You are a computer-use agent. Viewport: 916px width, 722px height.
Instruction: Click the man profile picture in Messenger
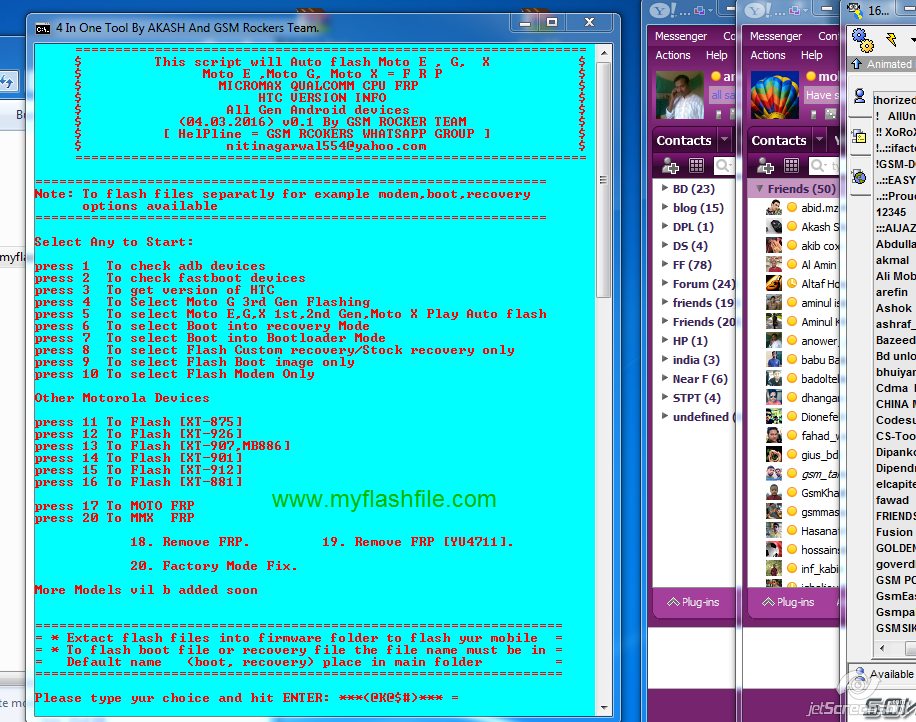tap(679, 95)
